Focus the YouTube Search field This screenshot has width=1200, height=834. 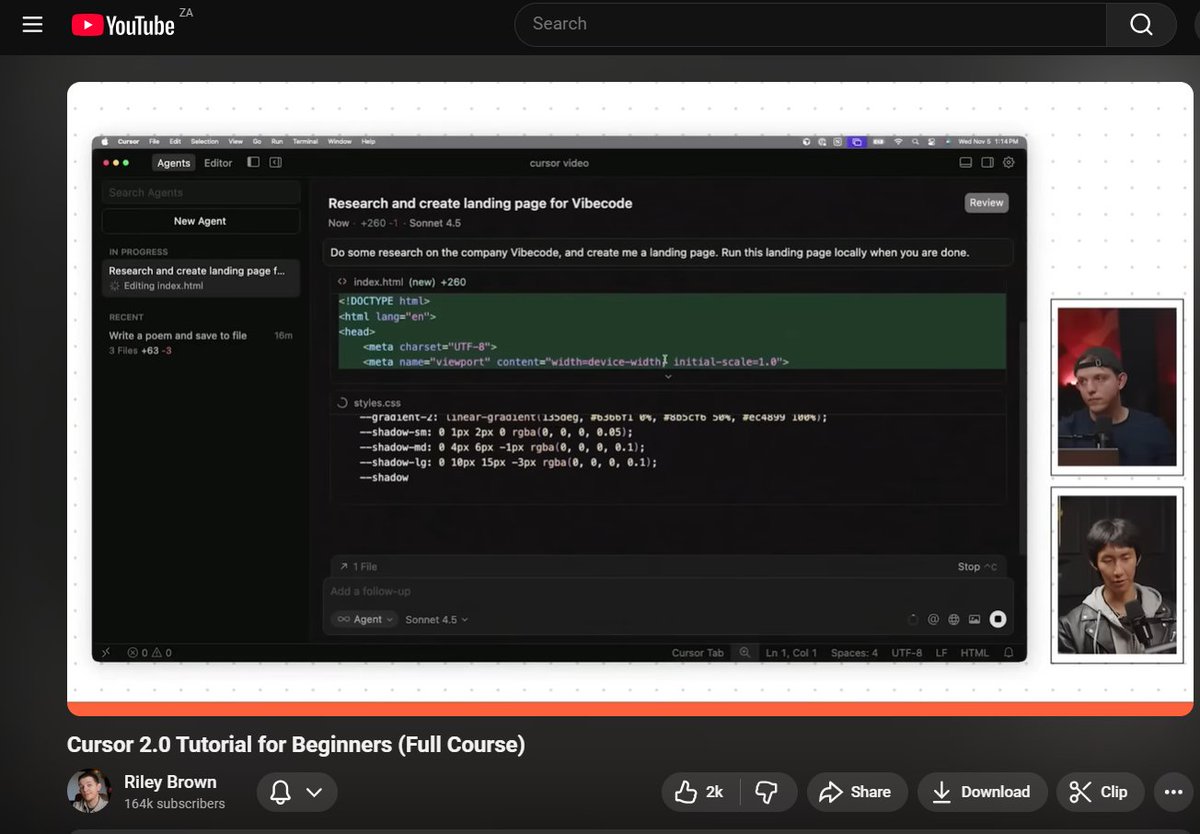pyautogui.click(x=810, y=24)
